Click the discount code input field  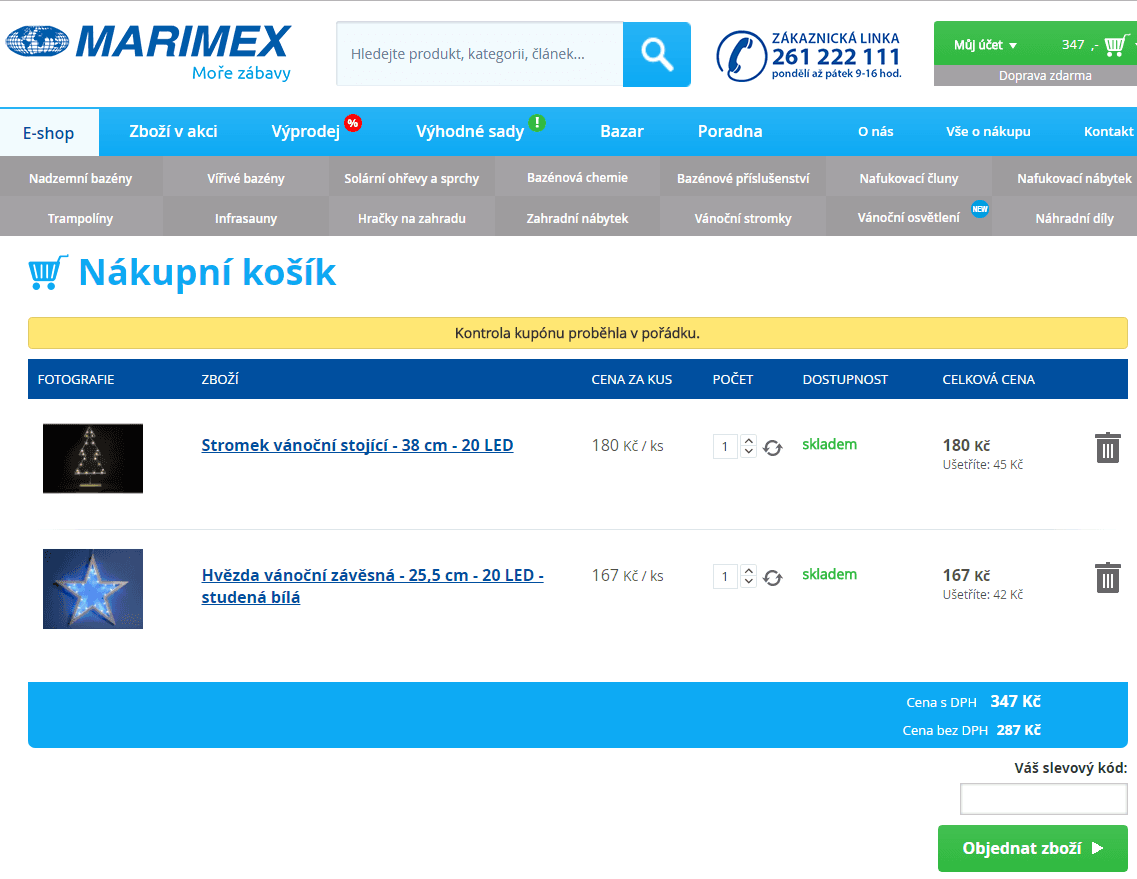pos(1043,798)
